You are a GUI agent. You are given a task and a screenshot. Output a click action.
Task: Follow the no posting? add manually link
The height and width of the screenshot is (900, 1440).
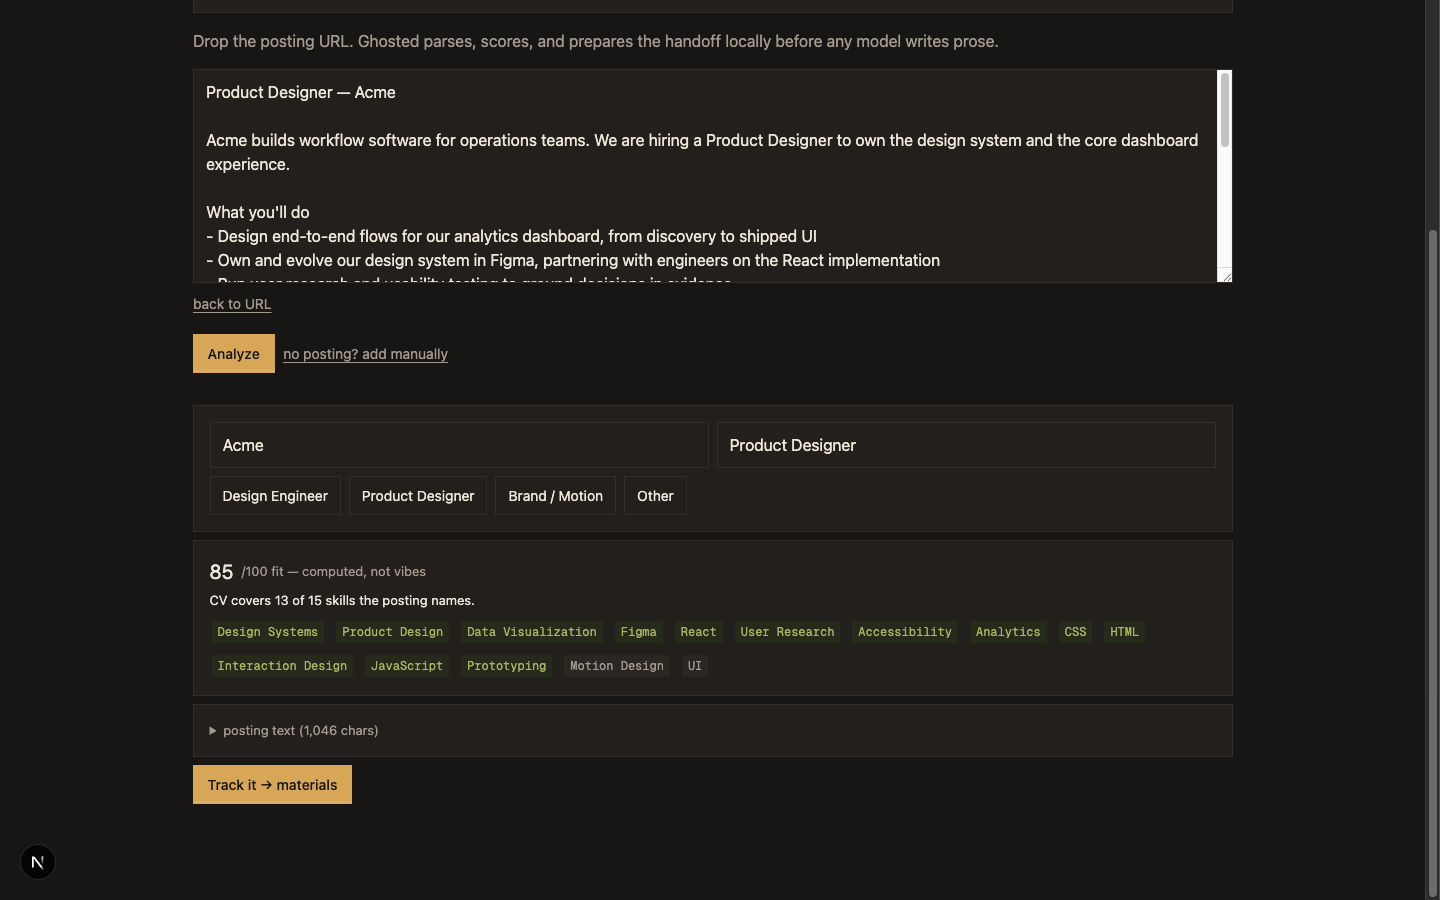coord(365,354)
